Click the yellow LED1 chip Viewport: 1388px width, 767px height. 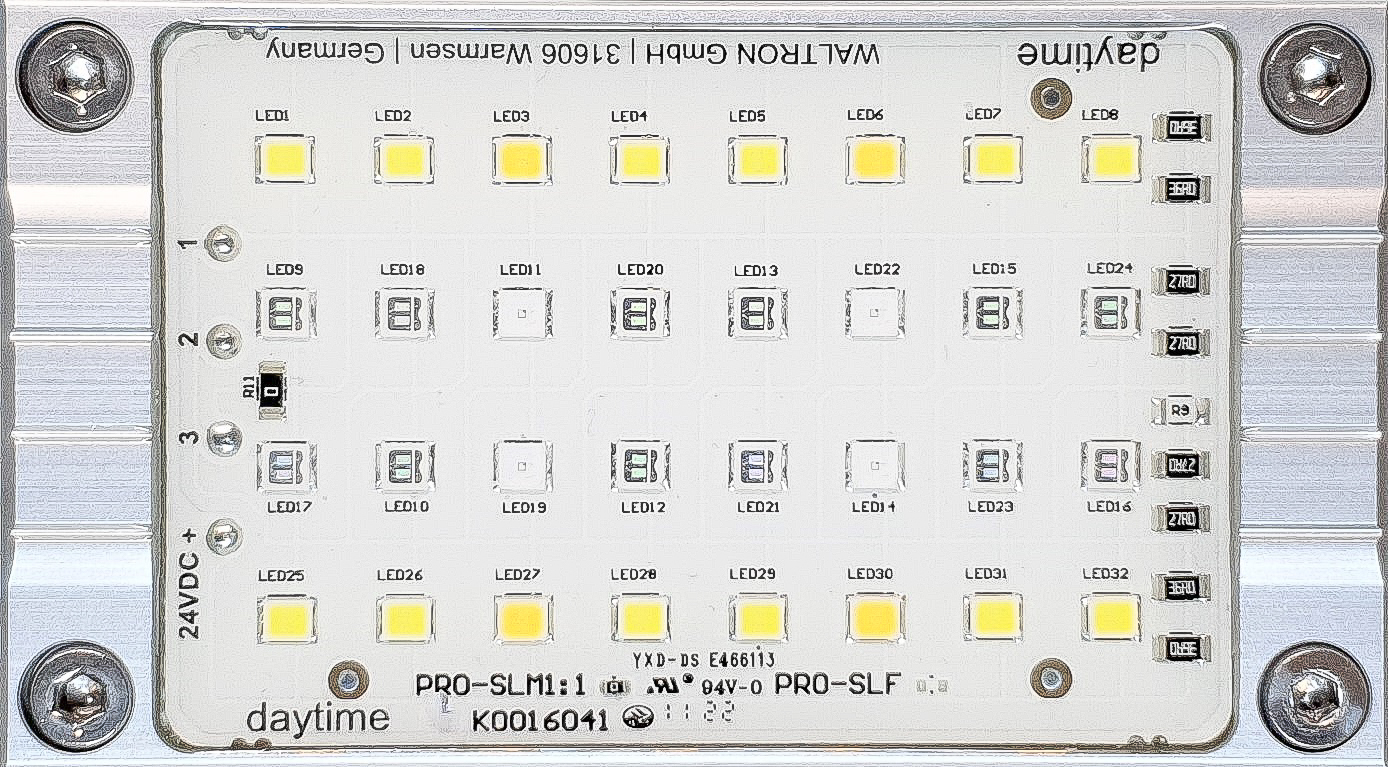(x=286, y=160)
